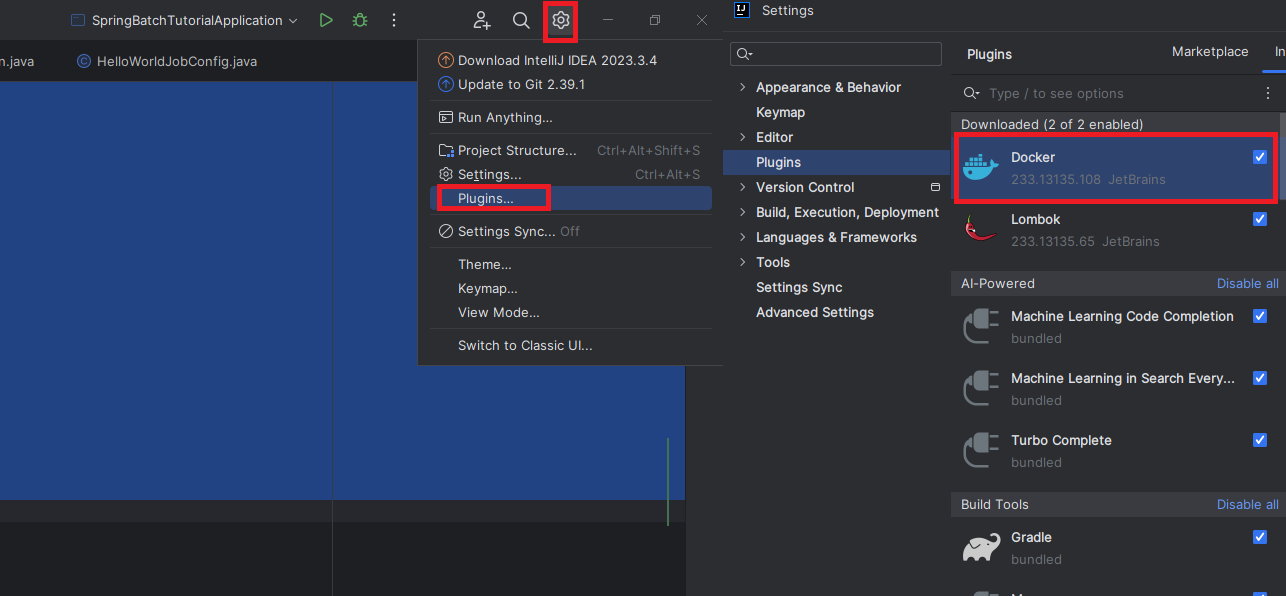This screenshot has width=1286, height=596.
Task: Click the settings search field
Action: [x=836, y=54]
